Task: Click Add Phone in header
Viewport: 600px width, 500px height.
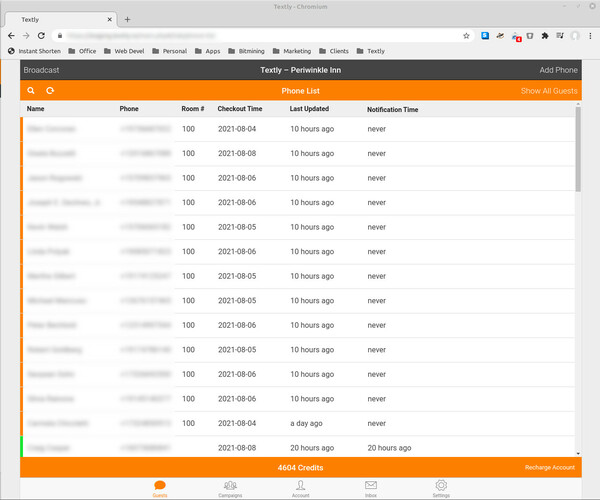Action: tap(558, 70)
